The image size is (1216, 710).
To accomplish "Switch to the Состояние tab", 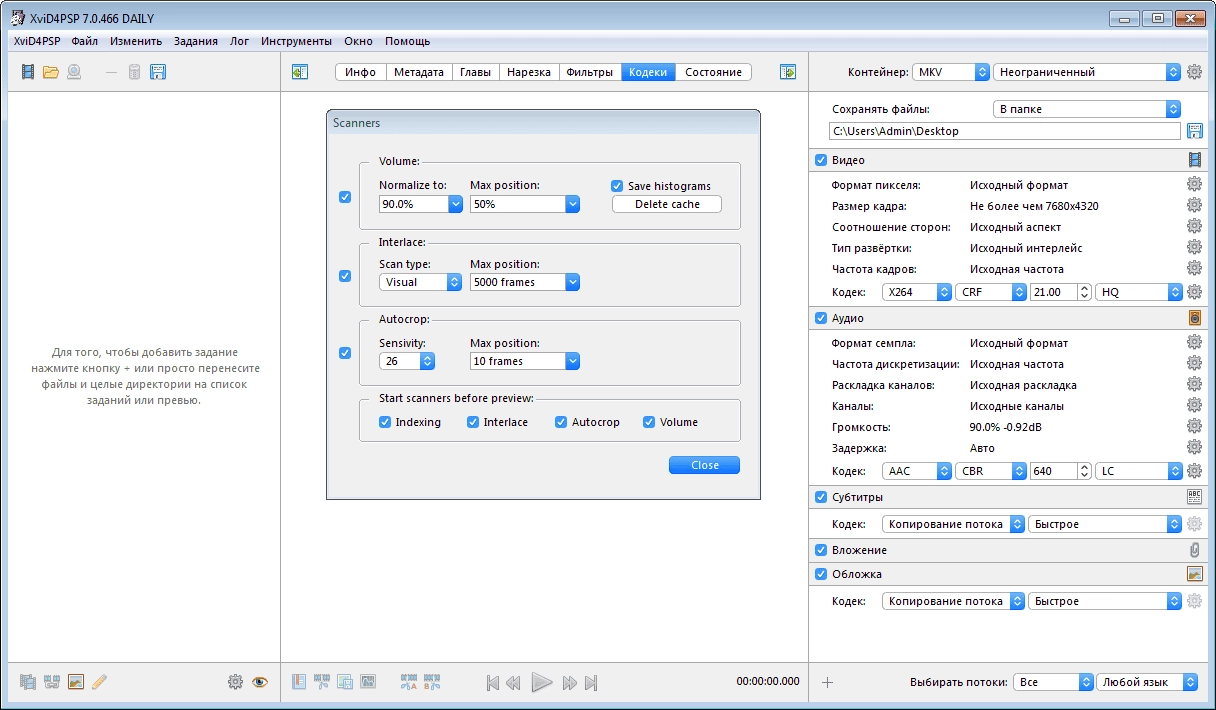I will [713, 72].
